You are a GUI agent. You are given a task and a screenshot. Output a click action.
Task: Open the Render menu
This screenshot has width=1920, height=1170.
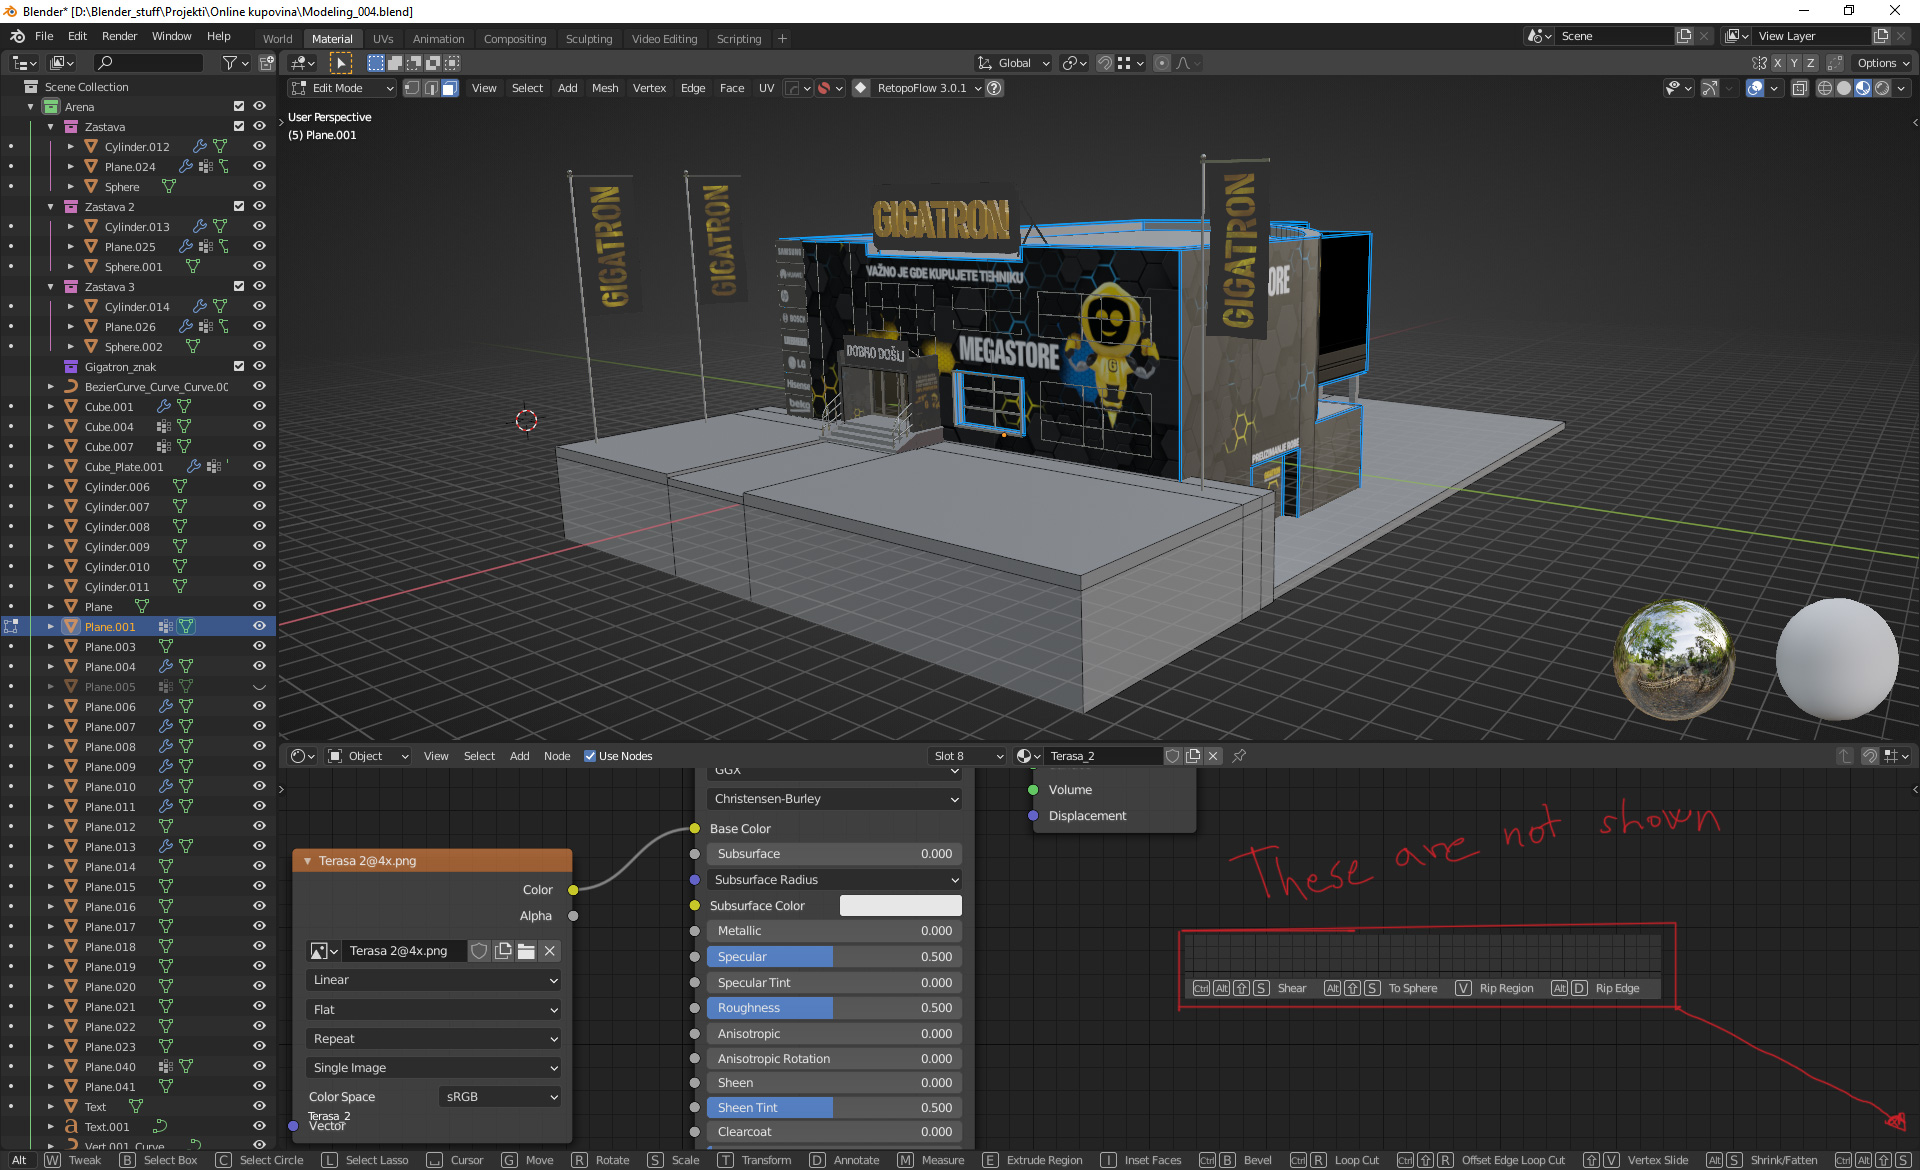tap(119, 36)
